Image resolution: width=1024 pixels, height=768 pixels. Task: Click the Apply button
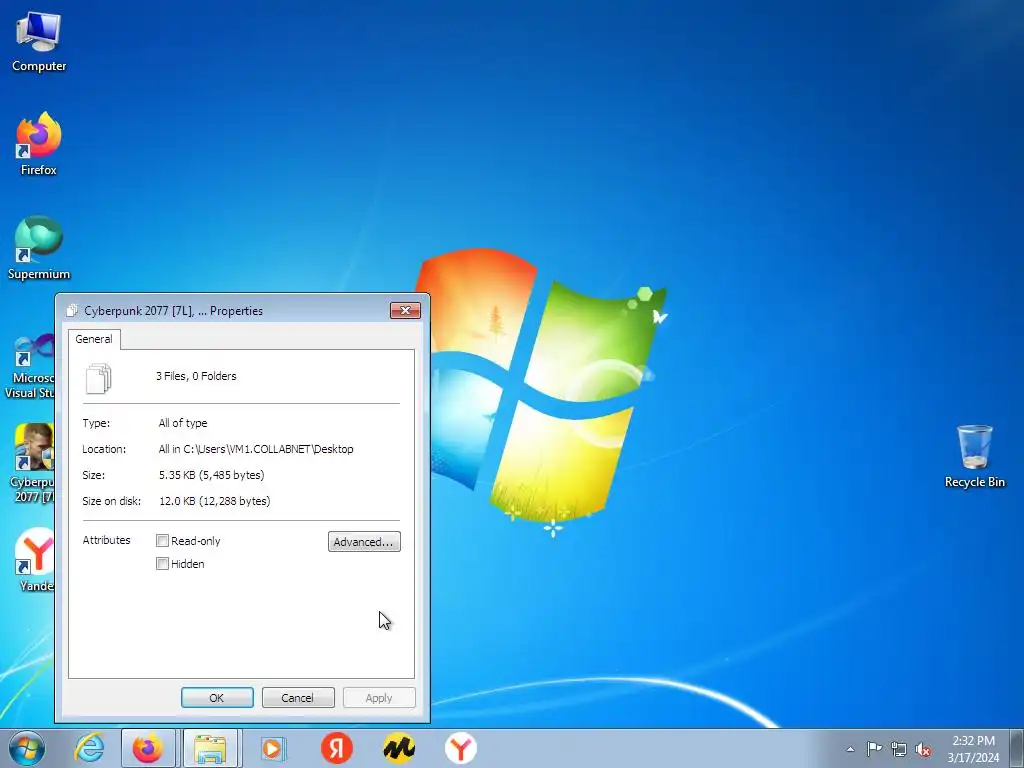(379, 697)
